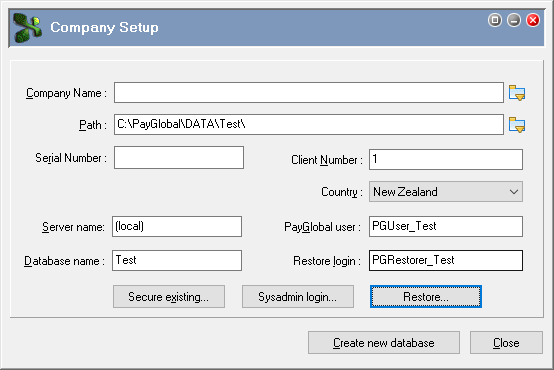Expand the Country dropdown showing New Zealand
Viewport: 554px width, 370px height.
pos(446,192)
